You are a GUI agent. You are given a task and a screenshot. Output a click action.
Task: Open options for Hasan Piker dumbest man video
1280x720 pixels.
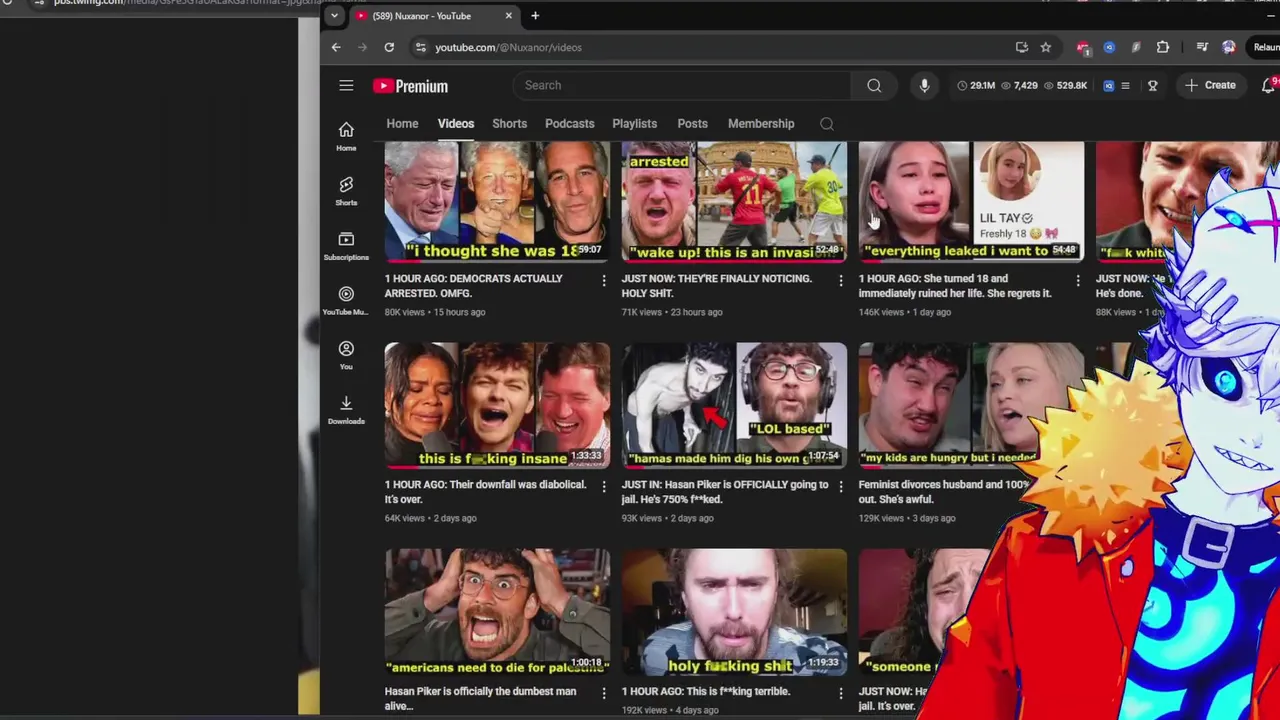tap(603, 693)
